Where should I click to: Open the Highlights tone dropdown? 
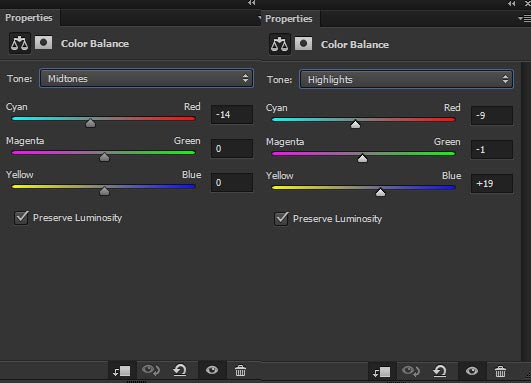[406, 80]
